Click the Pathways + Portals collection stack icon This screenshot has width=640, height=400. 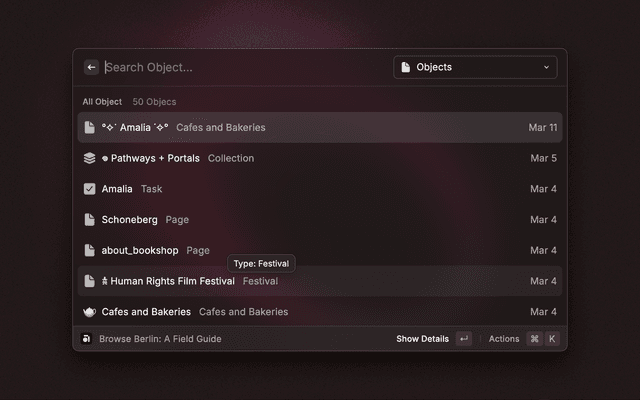point(90,158)
